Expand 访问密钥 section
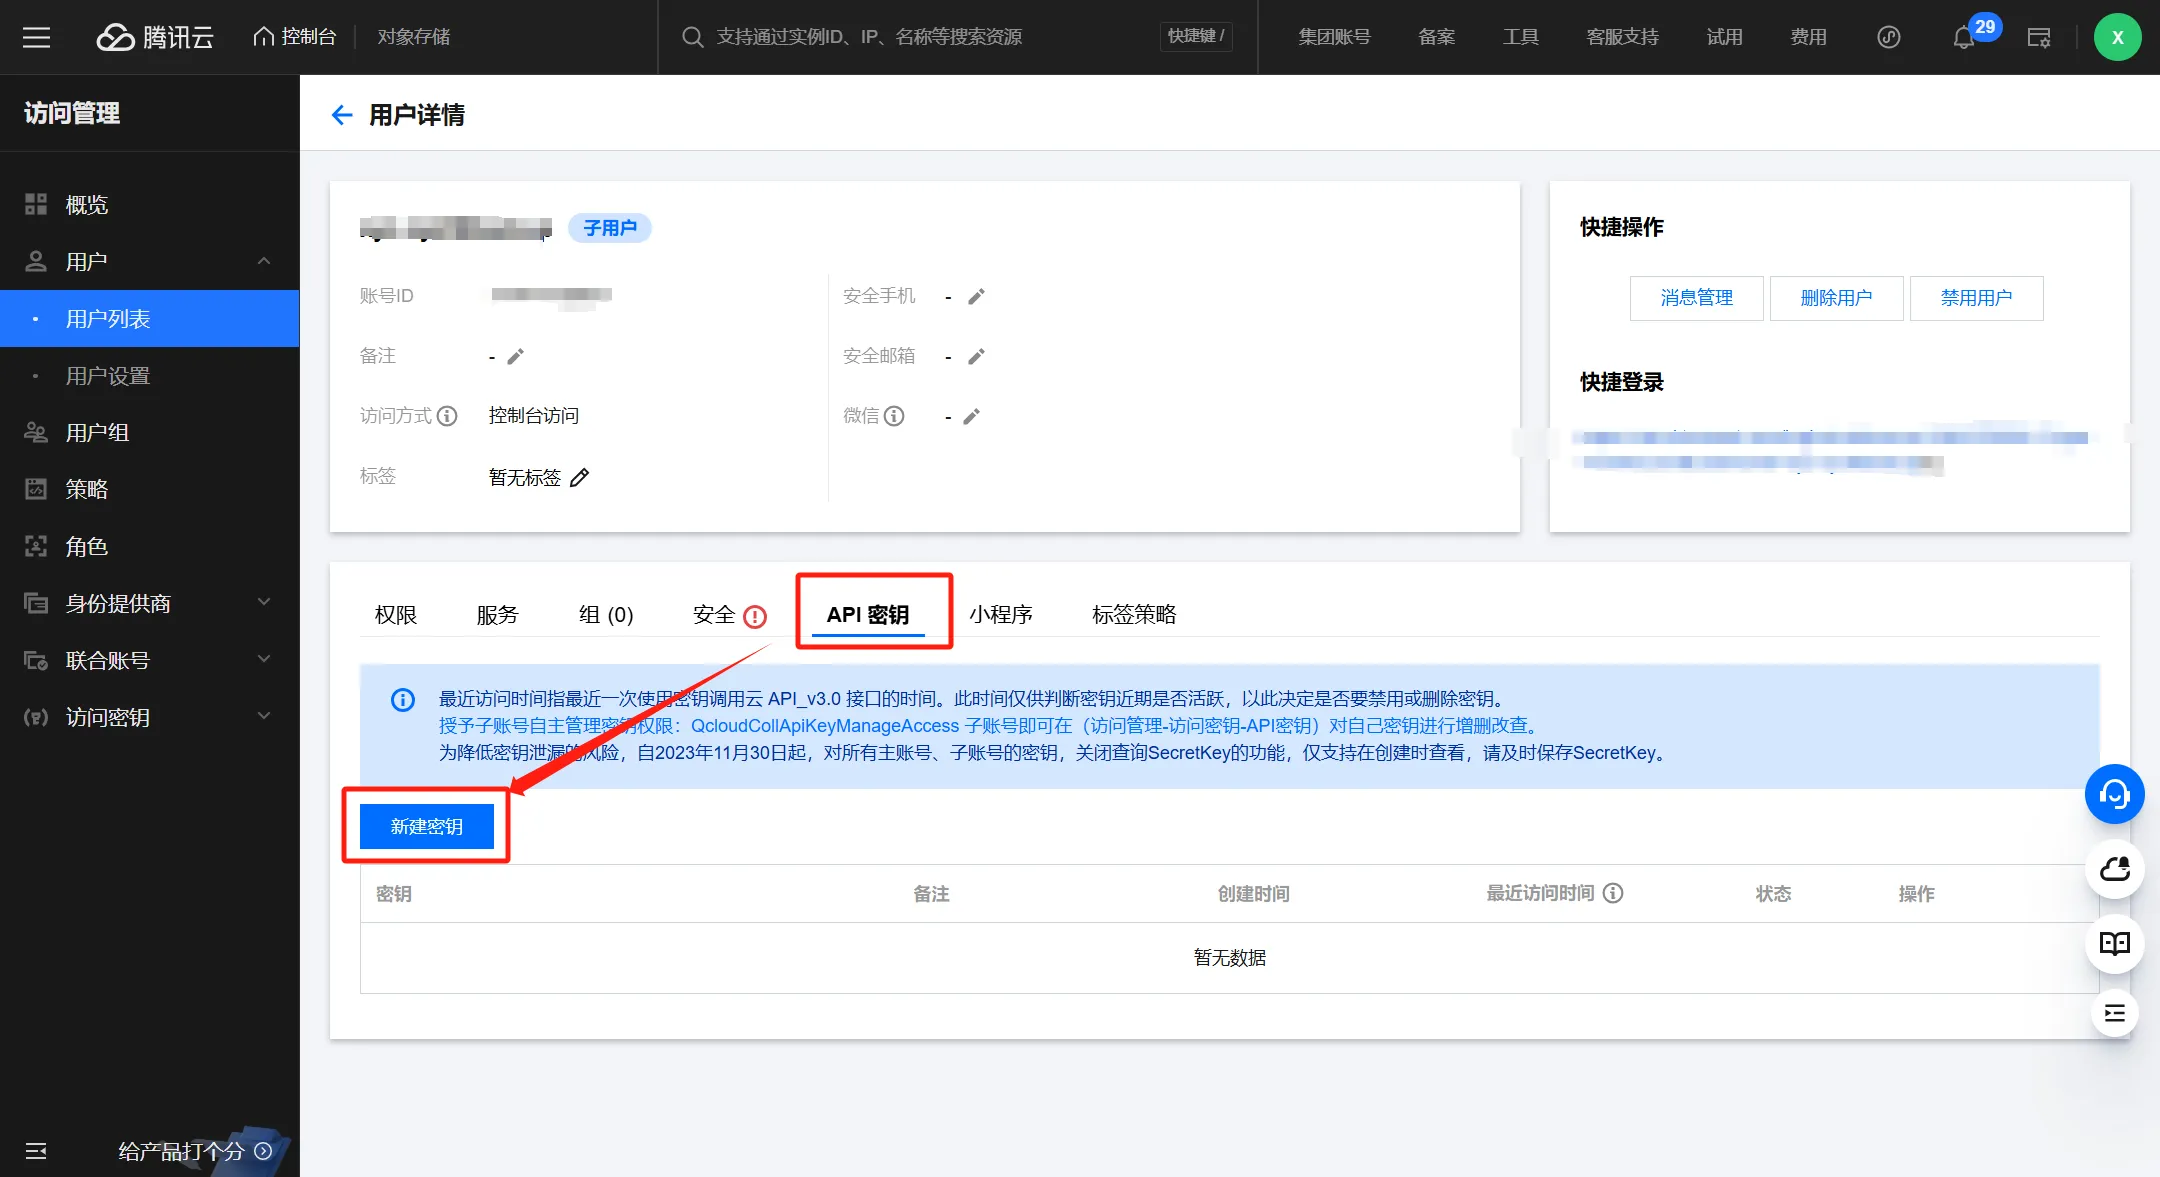 point(150,718)
